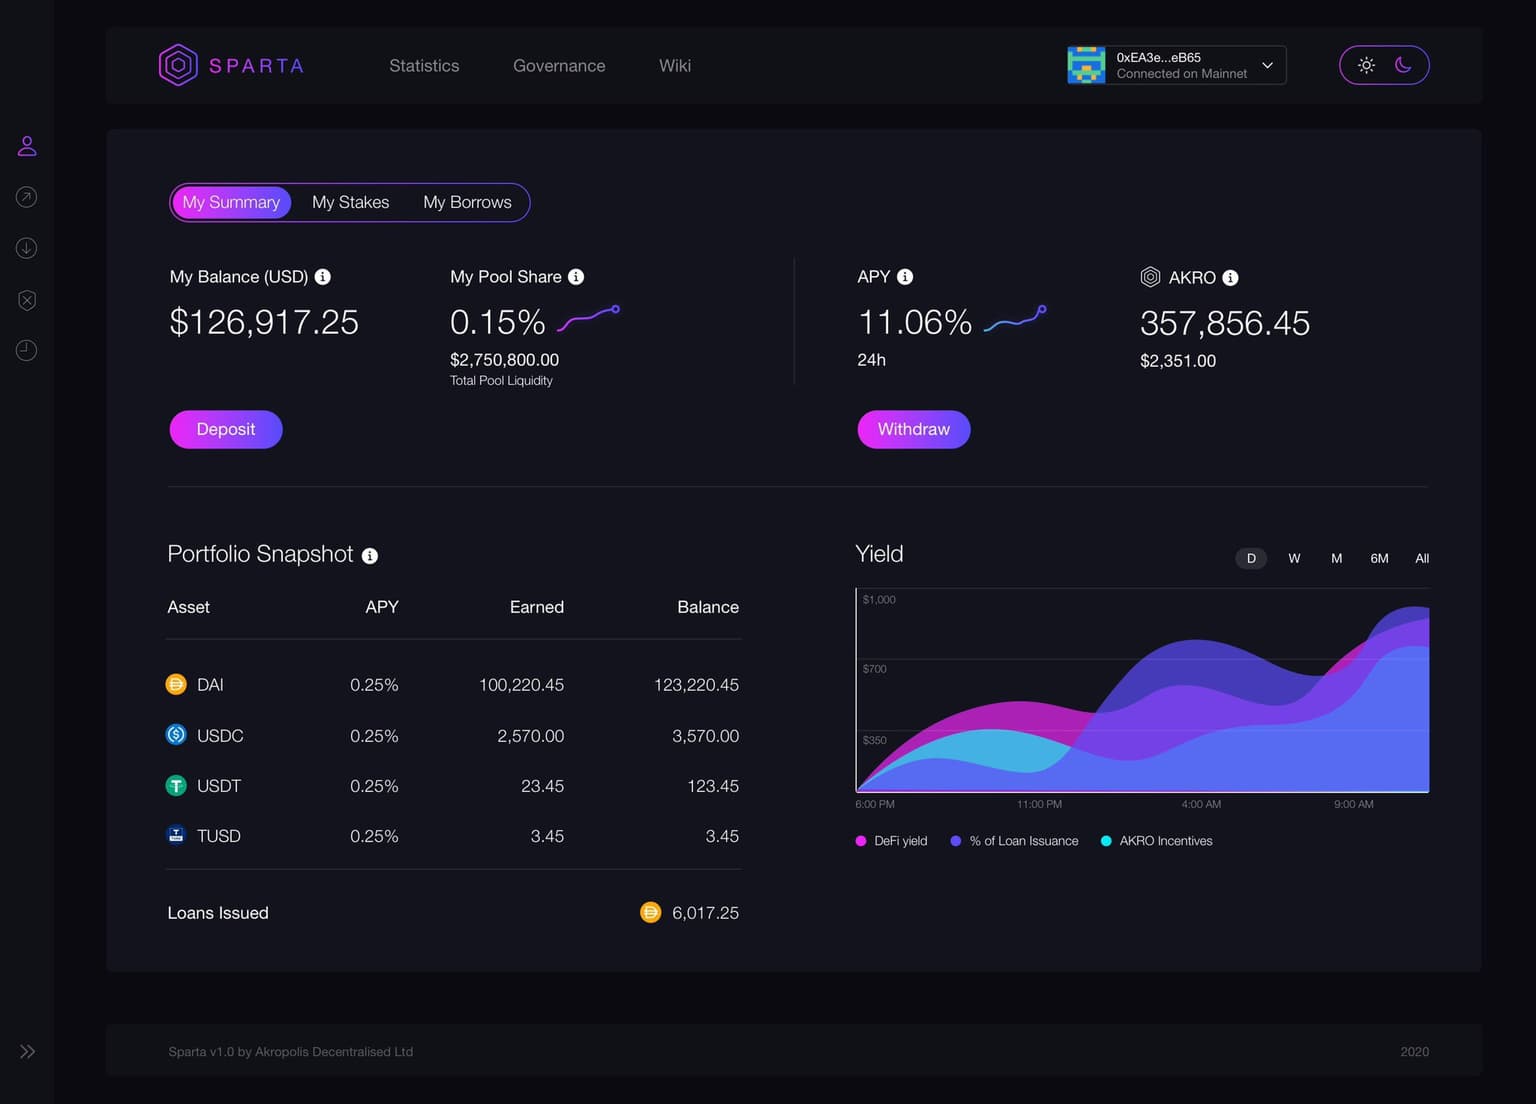Viewport: 1536px width, 1104px height.
Task: Open the clock history sidebar icon
Action: [27, 350]
